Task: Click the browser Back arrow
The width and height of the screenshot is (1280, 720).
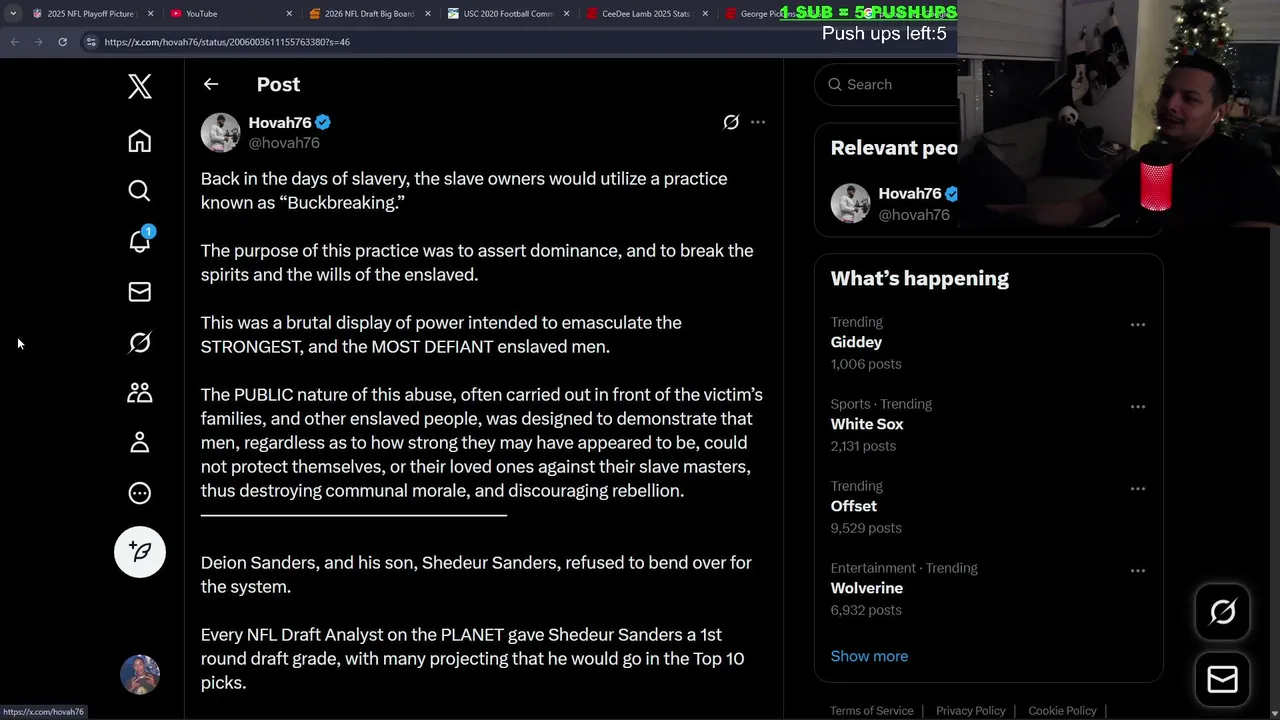Action: (14, 42)
